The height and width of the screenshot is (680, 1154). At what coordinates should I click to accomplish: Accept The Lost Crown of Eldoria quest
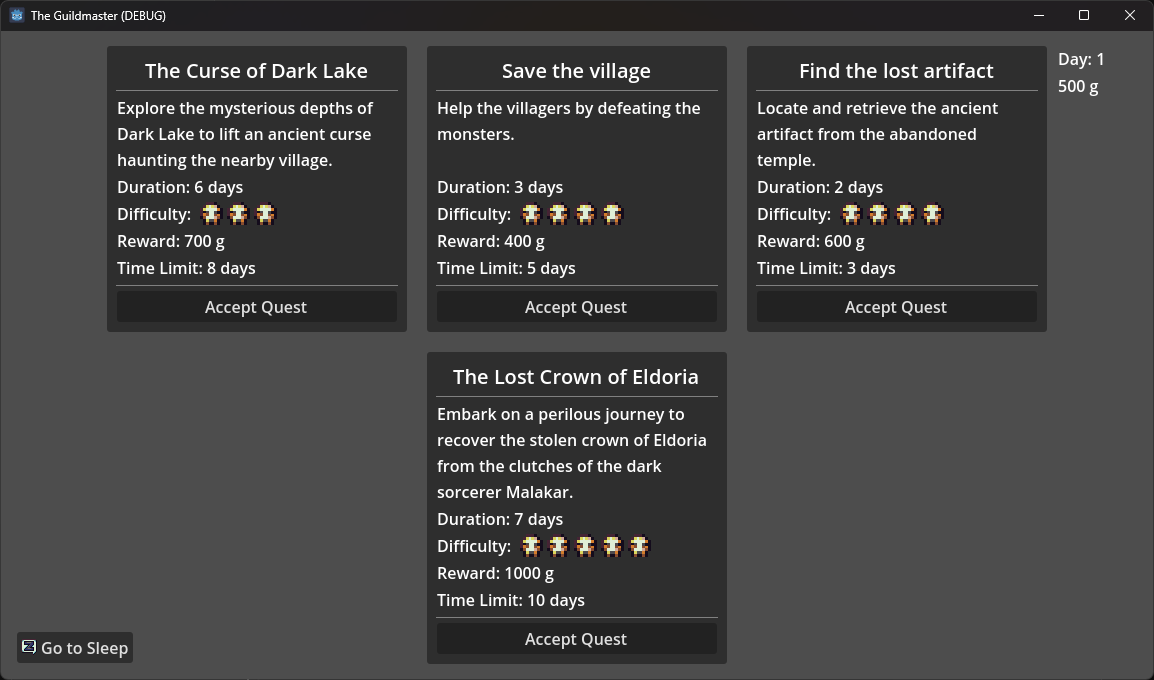[x=576, y=639]
